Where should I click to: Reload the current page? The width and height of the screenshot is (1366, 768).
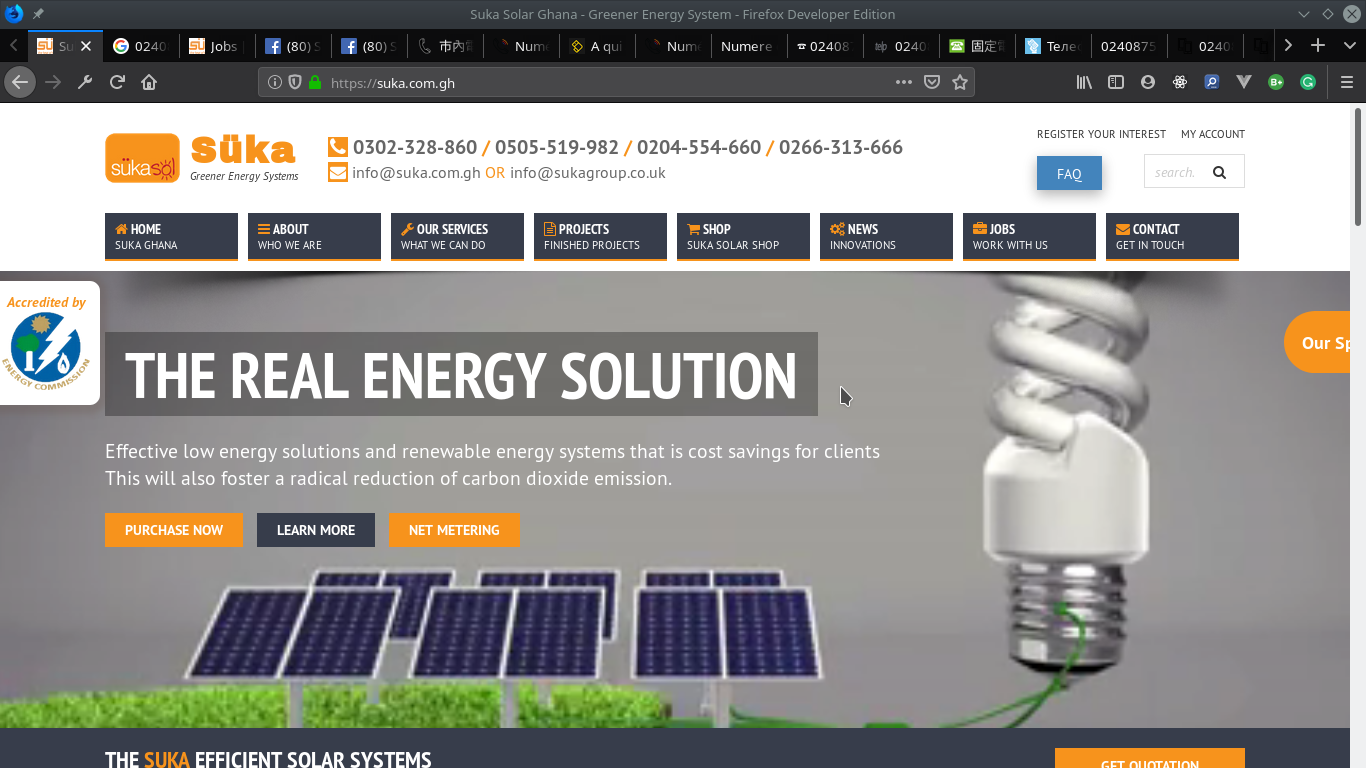(x=117, y=82)
